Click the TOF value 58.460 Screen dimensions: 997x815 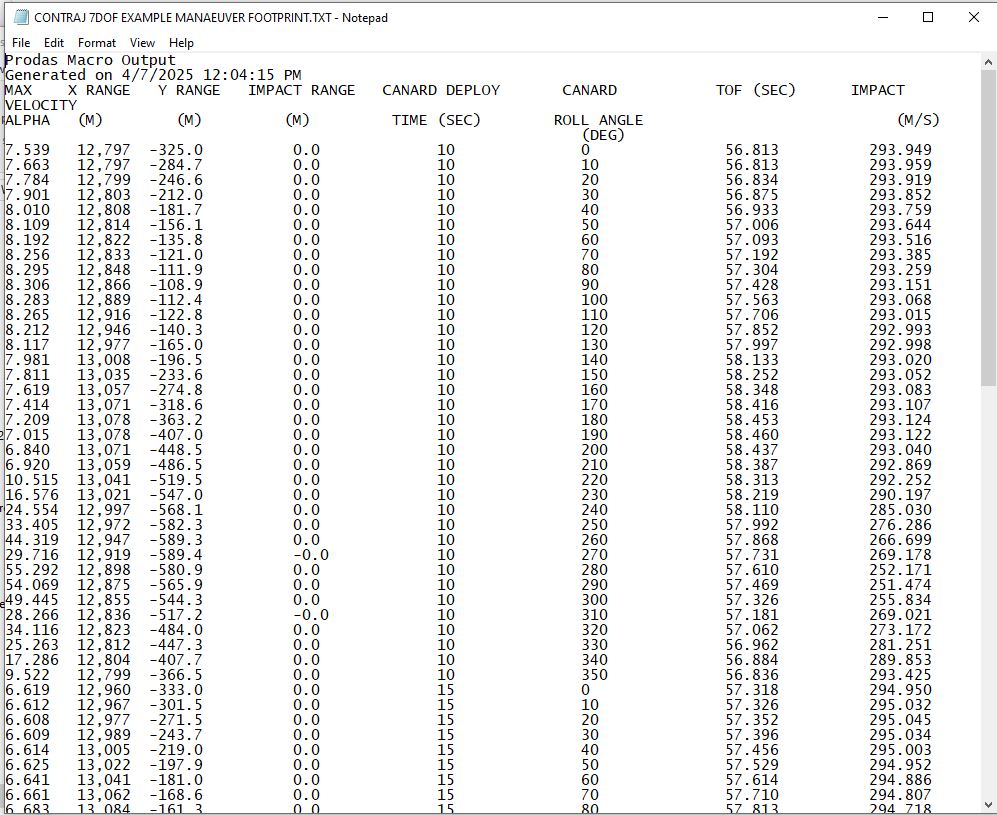click(752, 435)
